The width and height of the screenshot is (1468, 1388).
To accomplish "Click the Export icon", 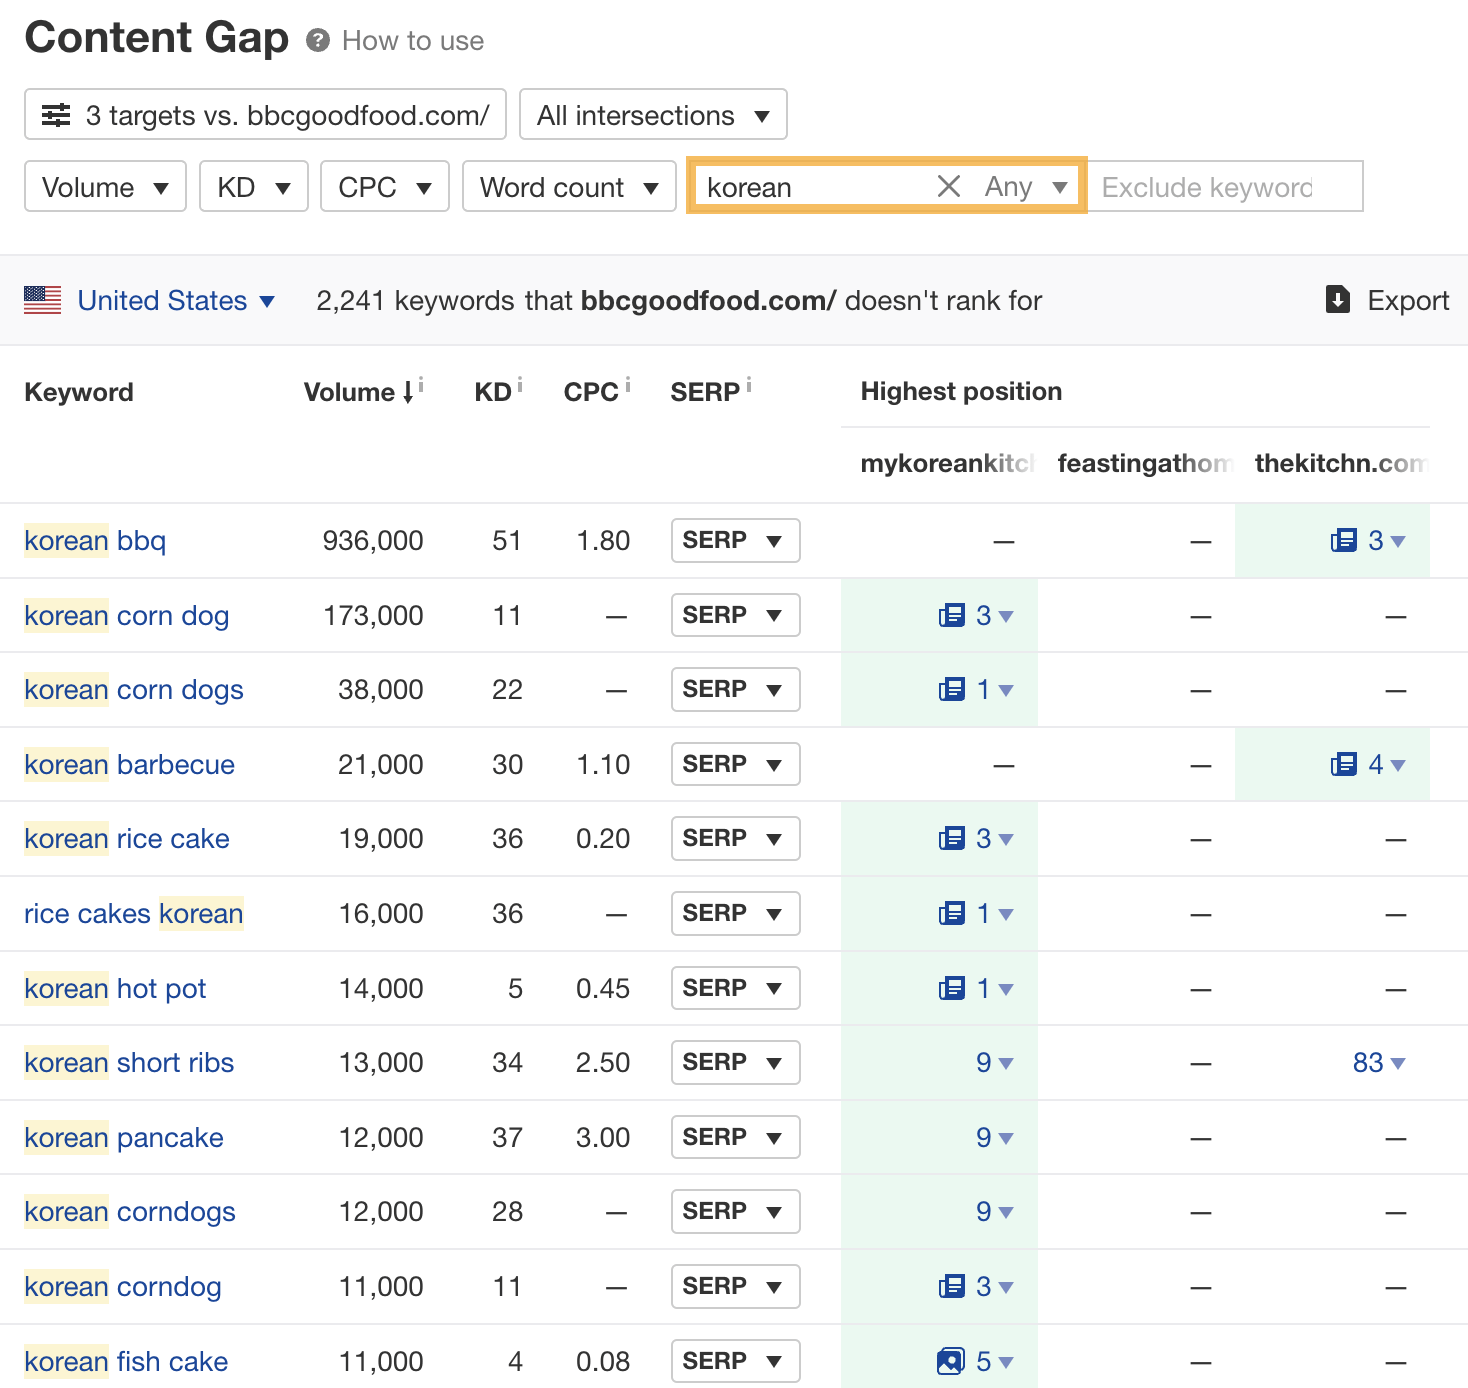I will (x=1337, y=300).
